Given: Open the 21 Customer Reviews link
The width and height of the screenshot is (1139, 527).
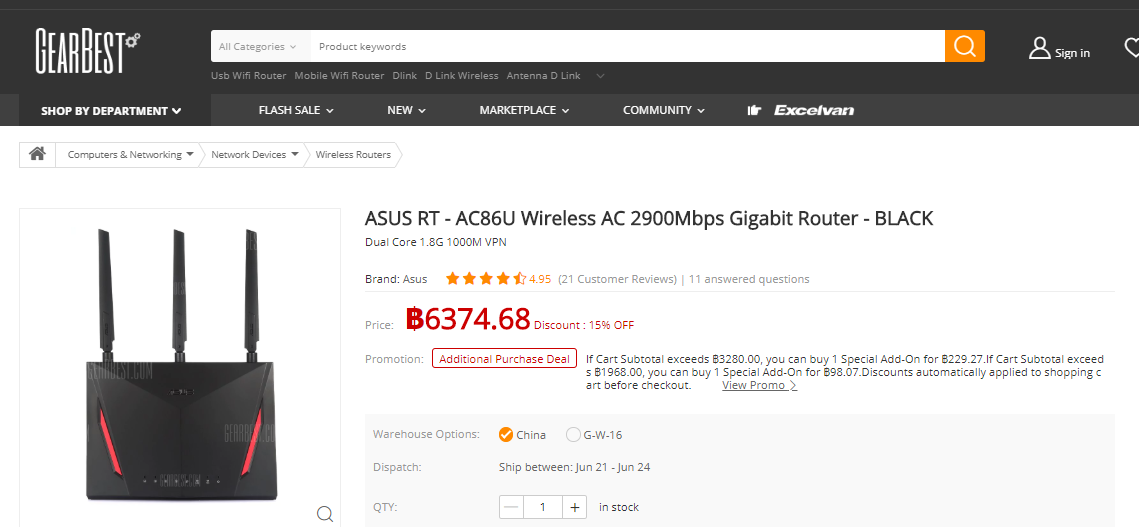Looking at the screenshot, I should [x=617, y=279].
